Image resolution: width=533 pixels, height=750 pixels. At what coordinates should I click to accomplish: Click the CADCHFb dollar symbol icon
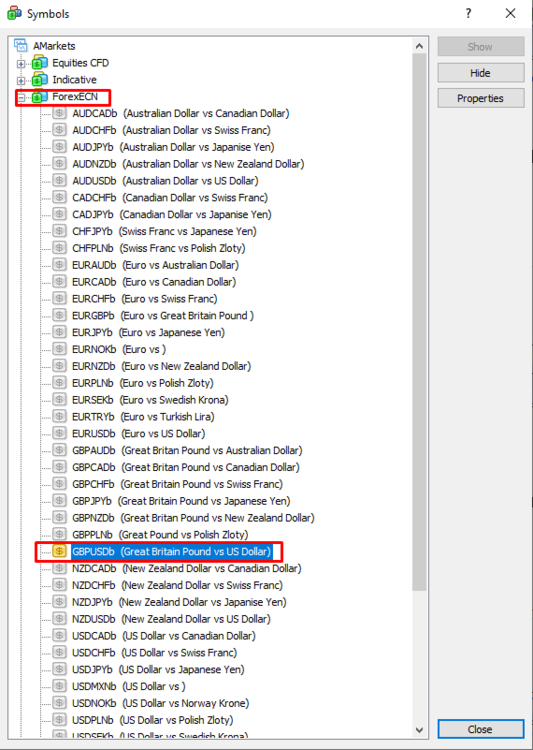click(59, 198)
